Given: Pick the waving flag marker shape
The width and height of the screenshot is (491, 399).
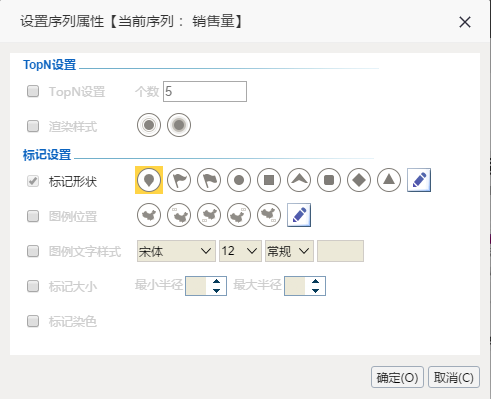Looking at the screenshot, I should (209, 180).
